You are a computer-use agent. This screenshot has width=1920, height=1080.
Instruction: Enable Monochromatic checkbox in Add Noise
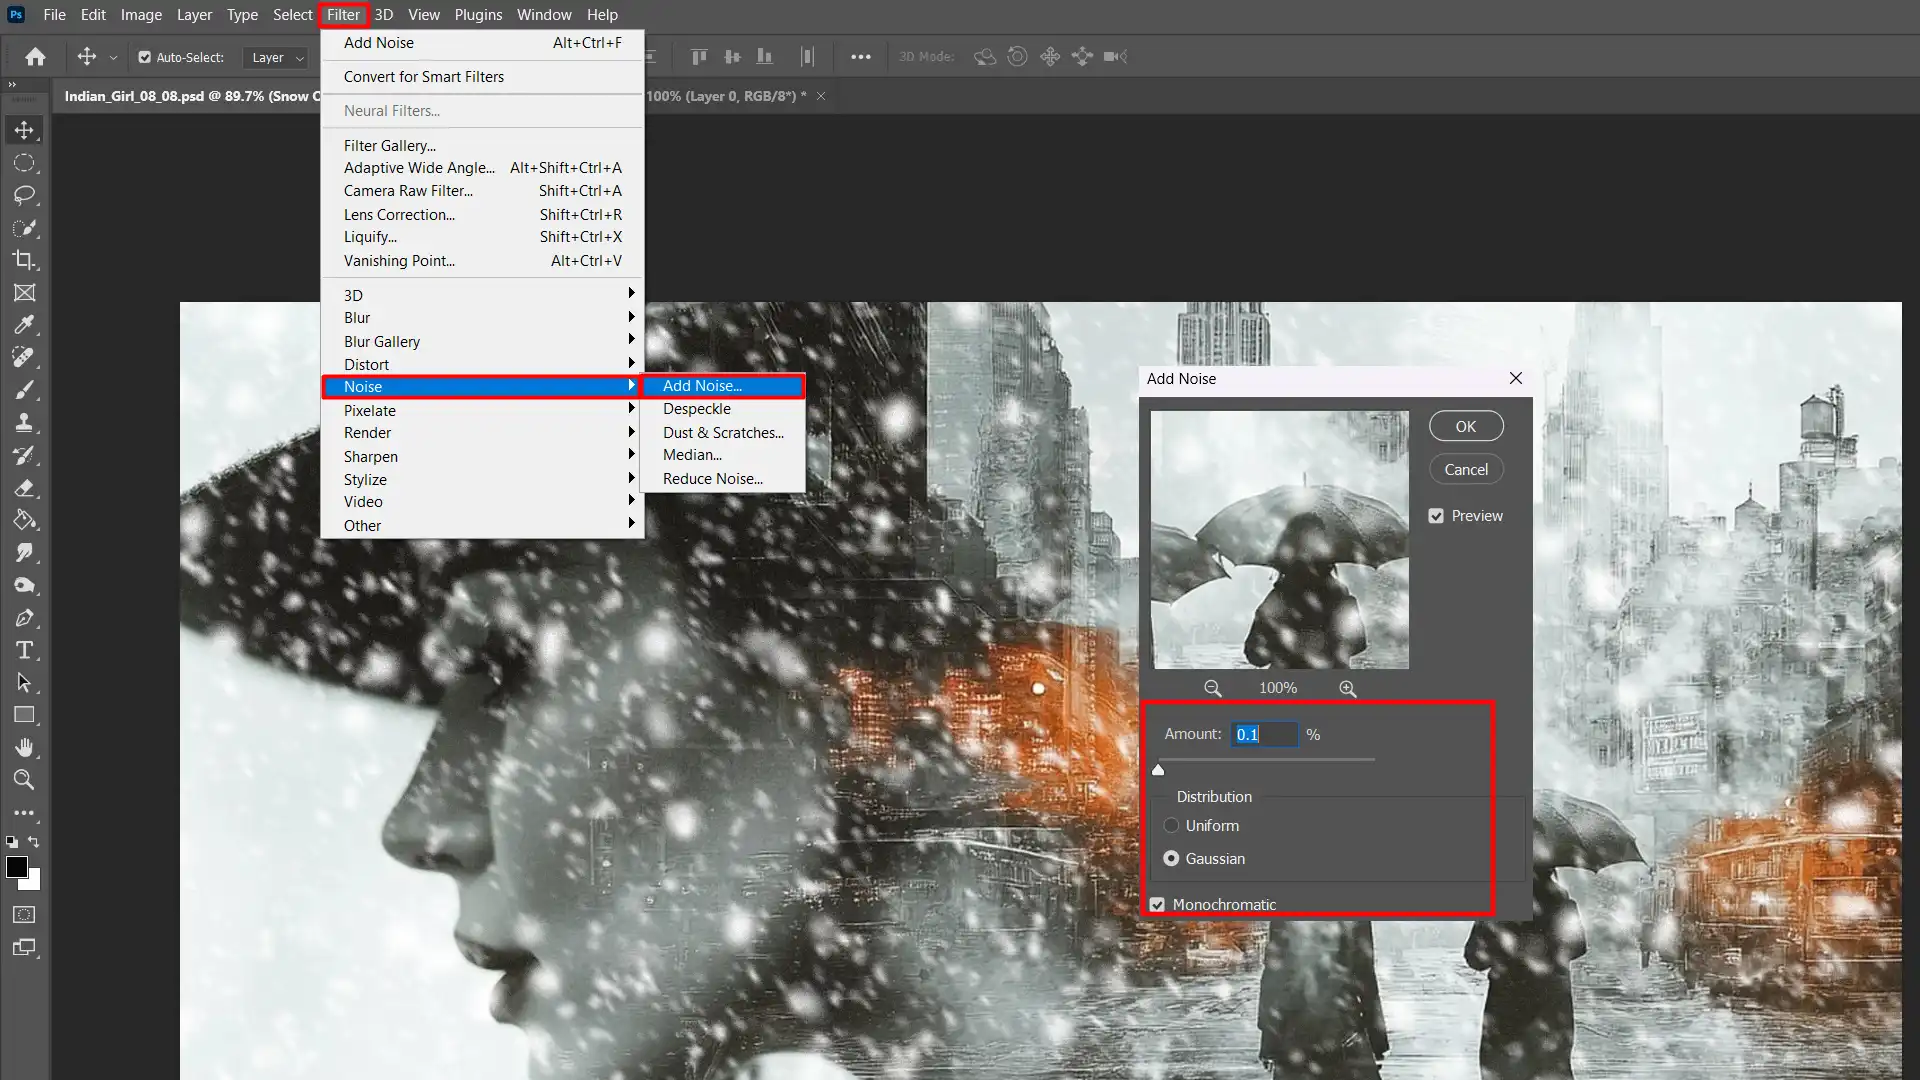[1158, 903]
